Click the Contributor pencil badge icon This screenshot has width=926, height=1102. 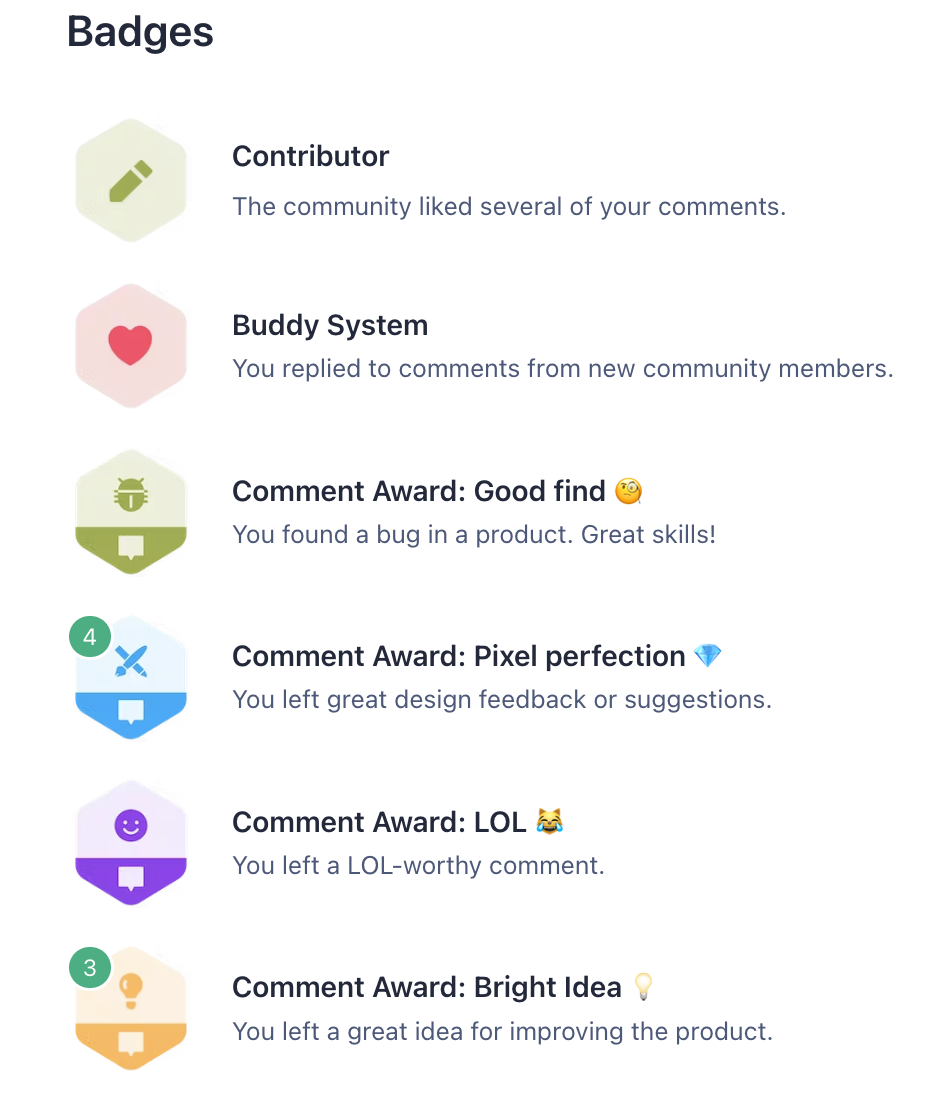131,181
